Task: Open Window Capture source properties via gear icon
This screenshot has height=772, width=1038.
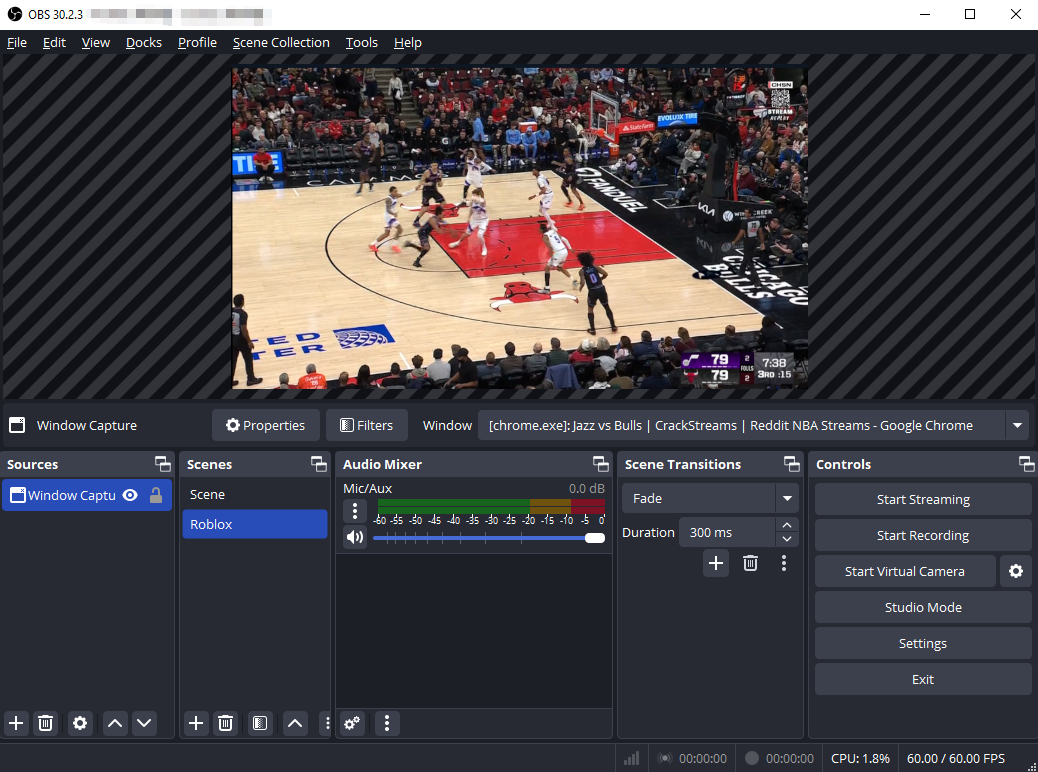Action: (x=80, y=723)
